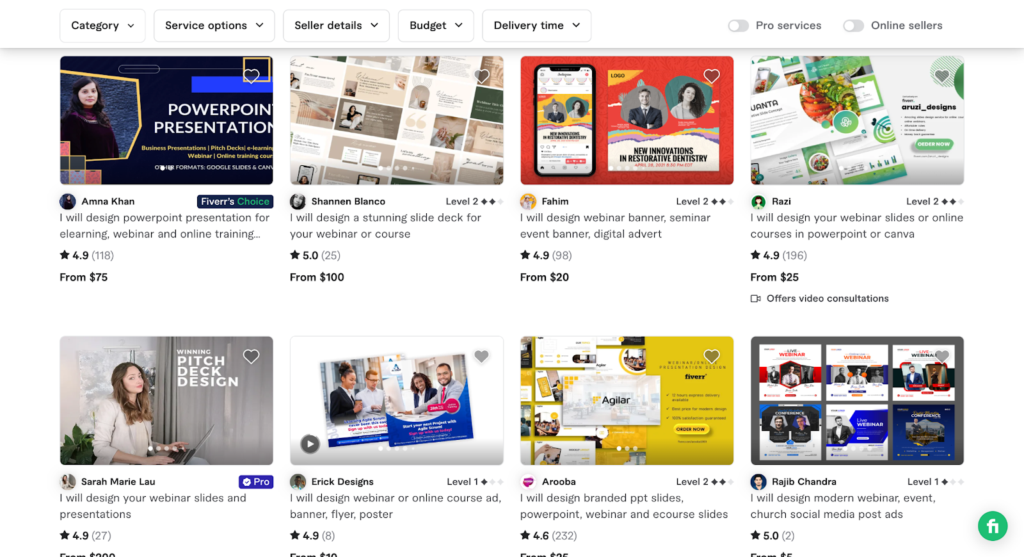Open Fiverr assistant floating button
Screen dimensions: 1024x557
pyautogui.click(x=993, y=526)
